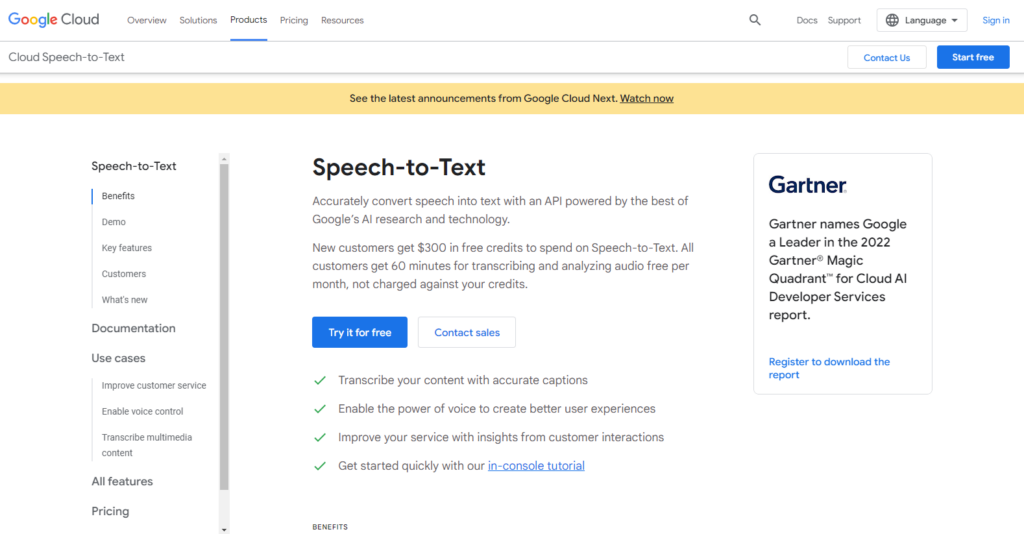The height and width of the screenshot is (534, 1024).
Task: Open Use cases in the sidebar
Action: [118, 358]
